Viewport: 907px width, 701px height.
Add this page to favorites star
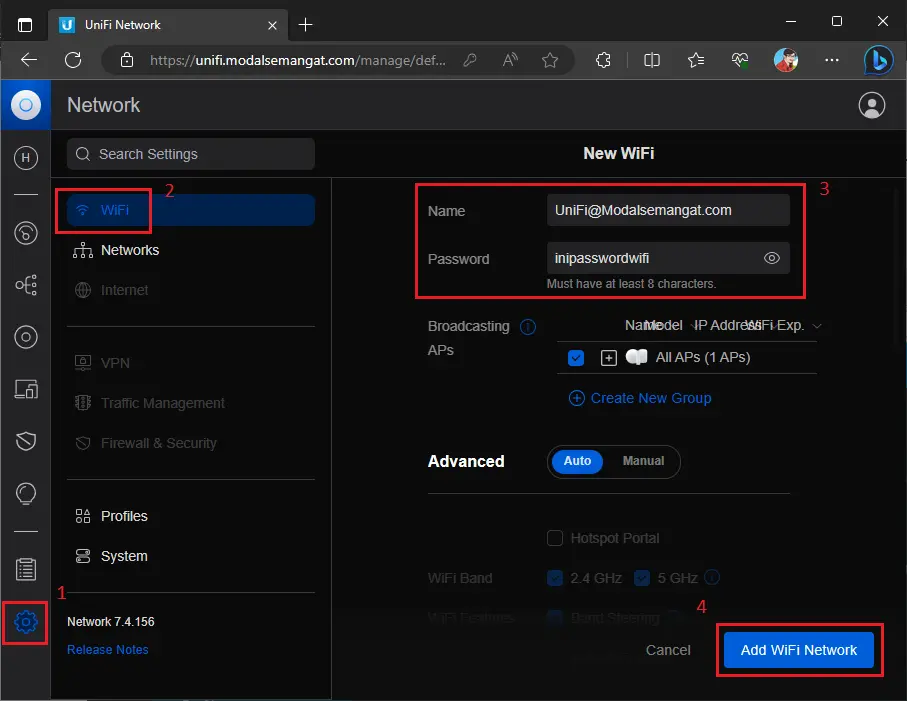550,60
